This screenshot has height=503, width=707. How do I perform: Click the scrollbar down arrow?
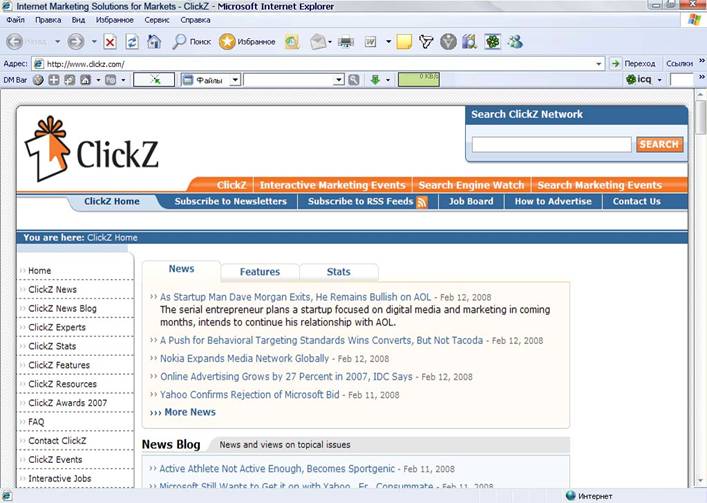pyautogui.click(x=700, y=481)
